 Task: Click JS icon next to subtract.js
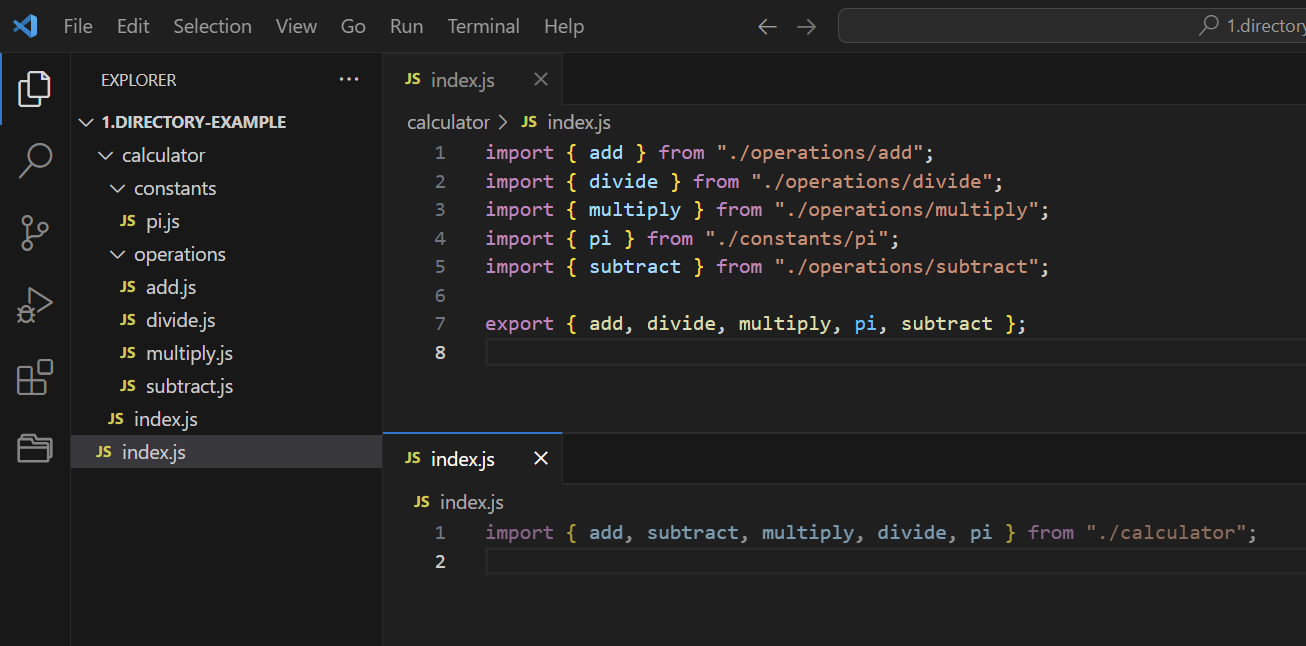128,386
